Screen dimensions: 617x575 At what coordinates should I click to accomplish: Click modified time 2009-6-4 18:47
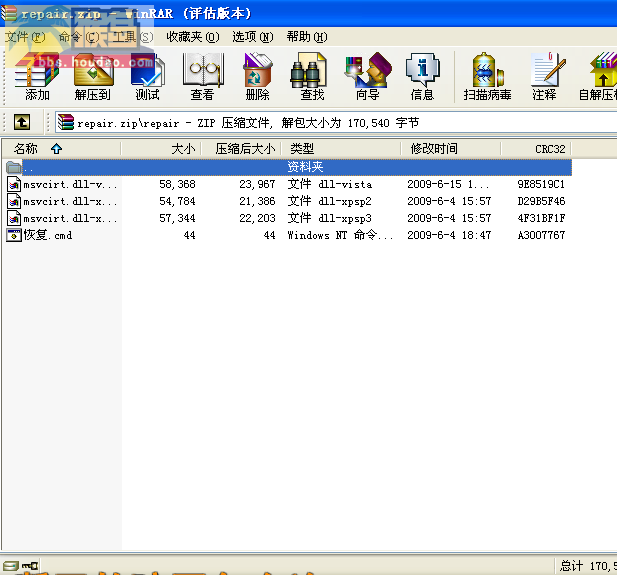coord(449,235)
